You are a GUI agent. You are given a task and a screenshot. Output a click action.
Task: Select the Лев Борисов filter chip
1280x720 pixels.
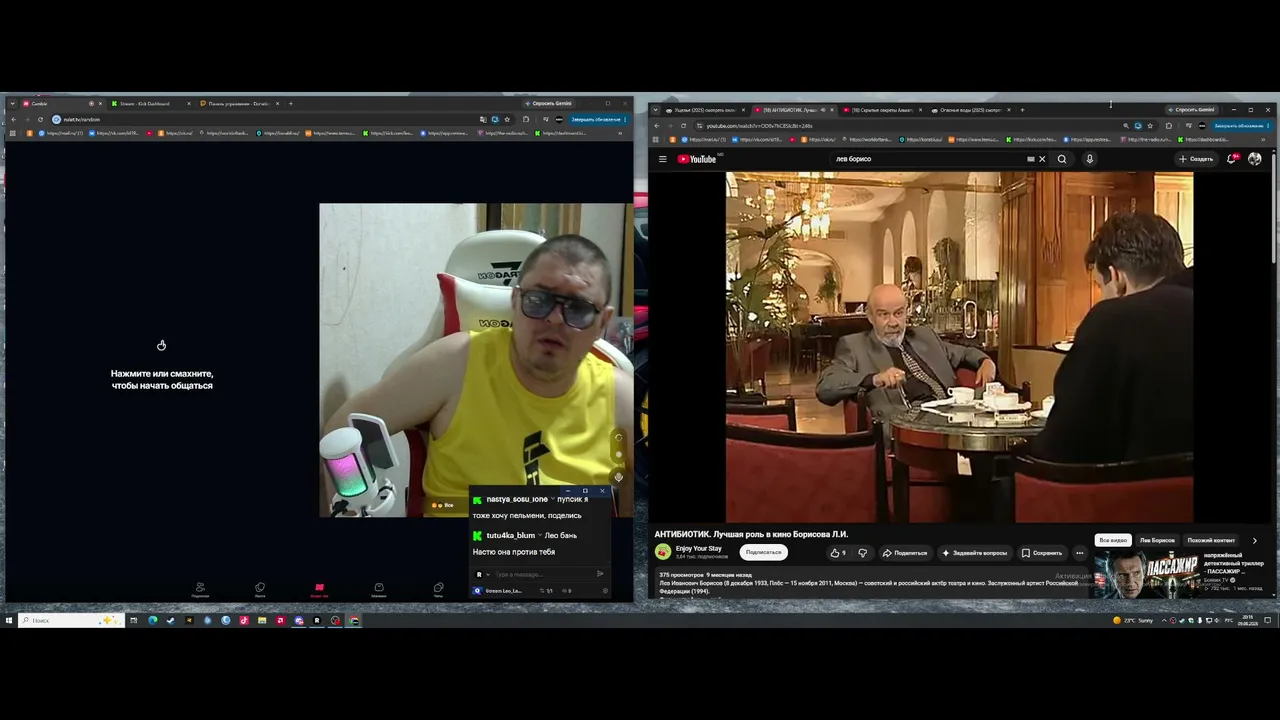click(1157, 540)
